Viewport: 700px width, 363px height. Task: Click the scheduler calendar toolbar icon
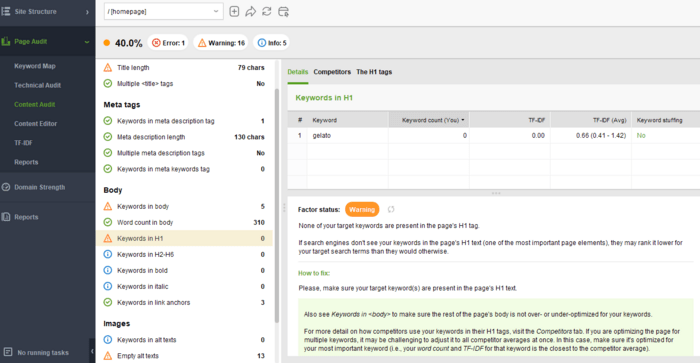tap(283, 12)
